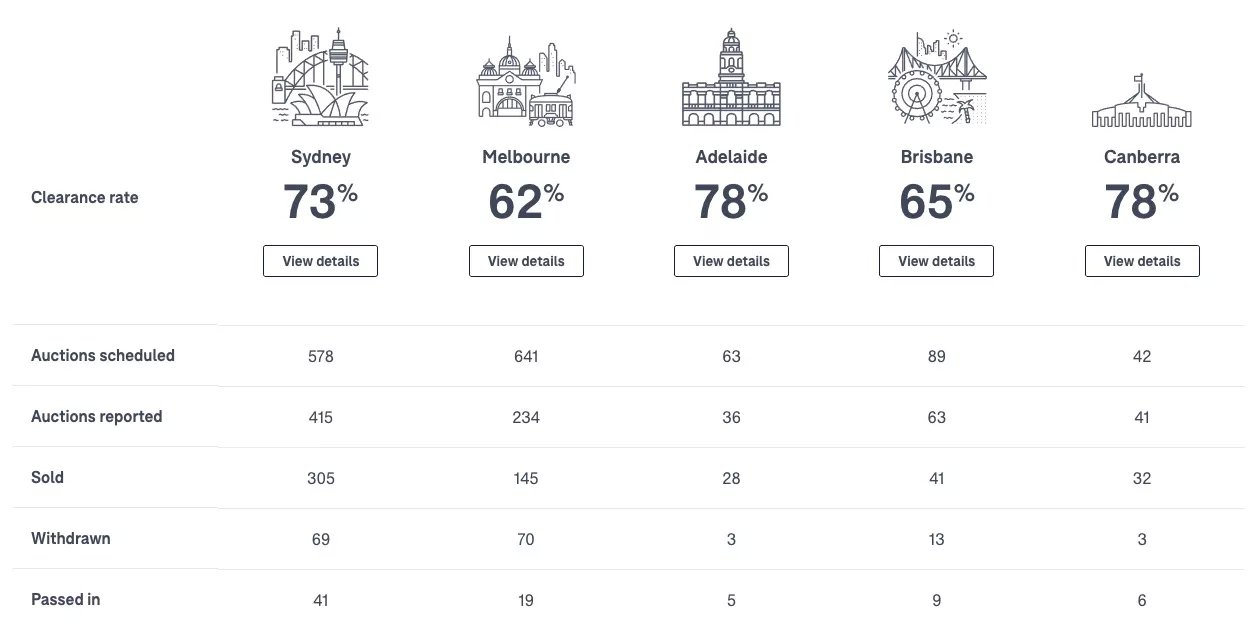This screenshot has width=1254, height=637.
Task: View details for Melbourne
Action: (x=526, y=261)
